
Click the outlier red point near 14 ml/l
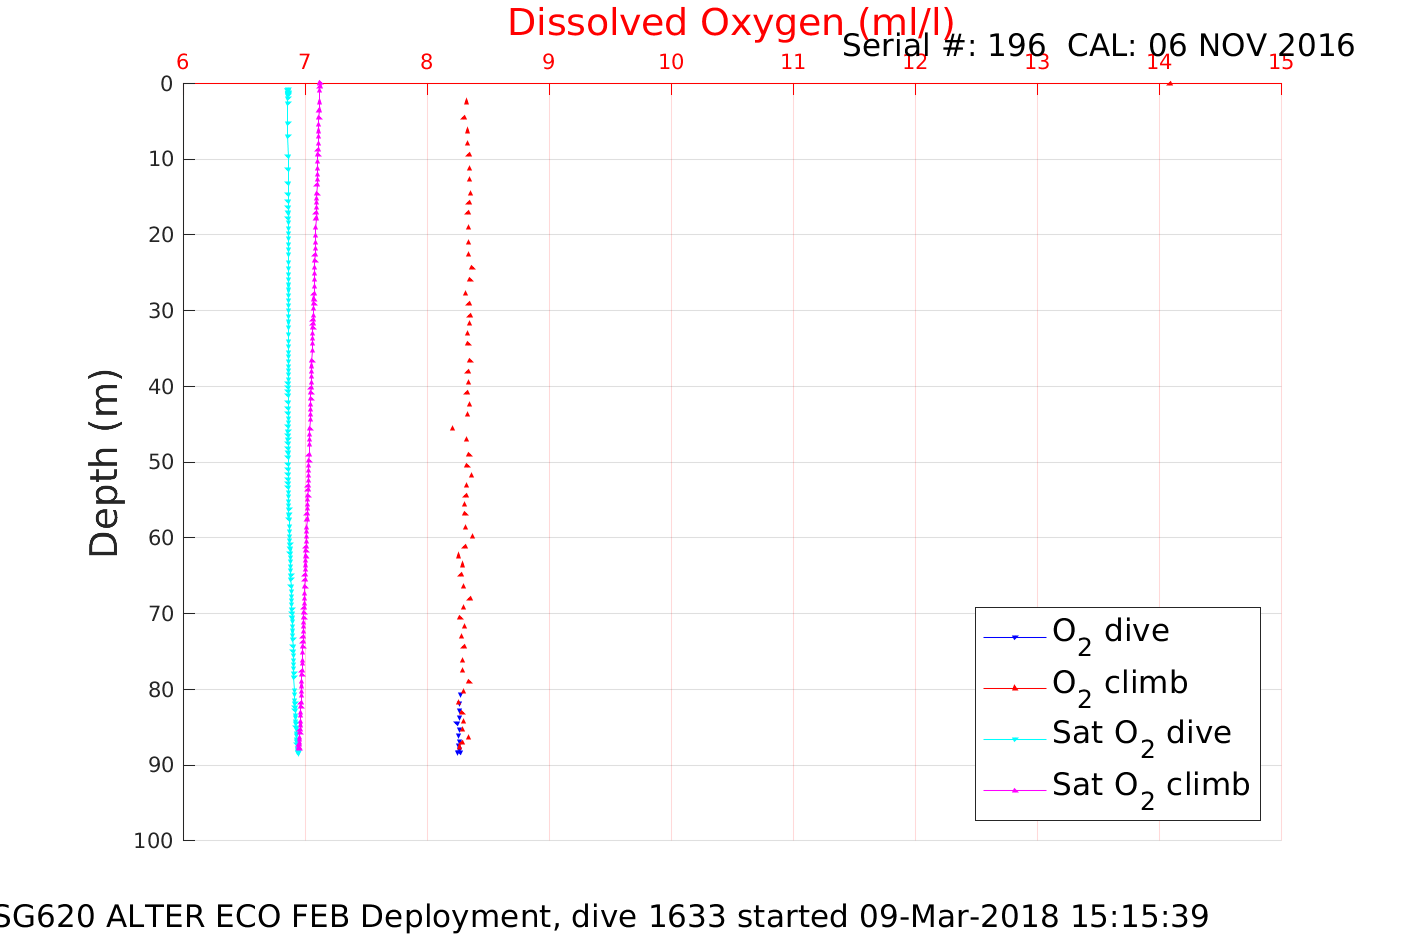pos(1170,83)
